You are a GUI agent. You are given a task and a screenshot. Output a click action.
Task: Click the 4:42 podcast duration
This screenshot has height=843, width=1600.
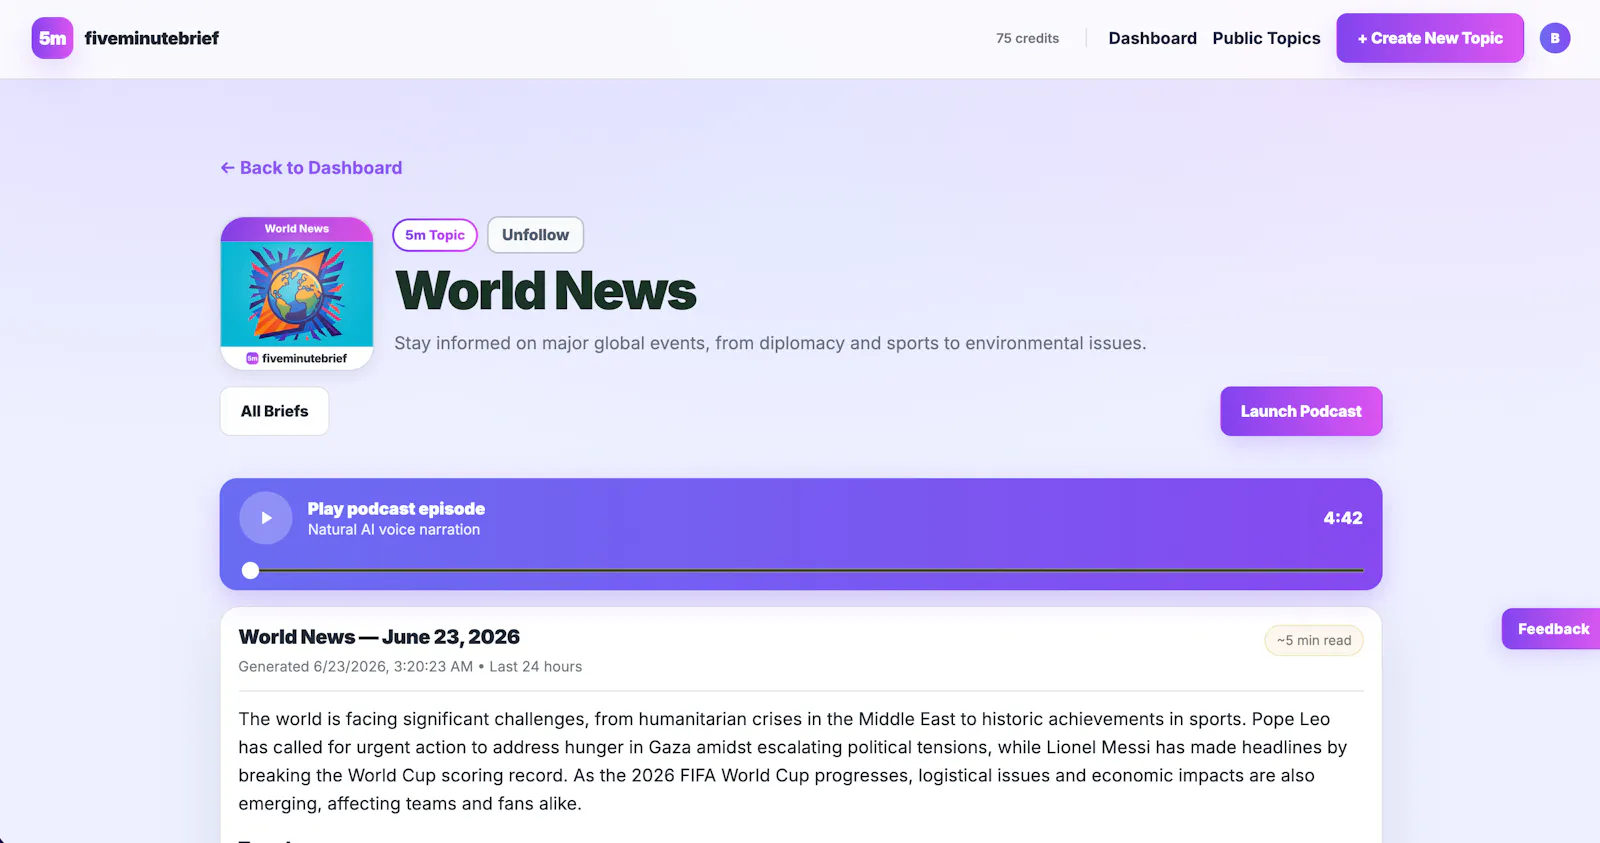coord(1343,518)
